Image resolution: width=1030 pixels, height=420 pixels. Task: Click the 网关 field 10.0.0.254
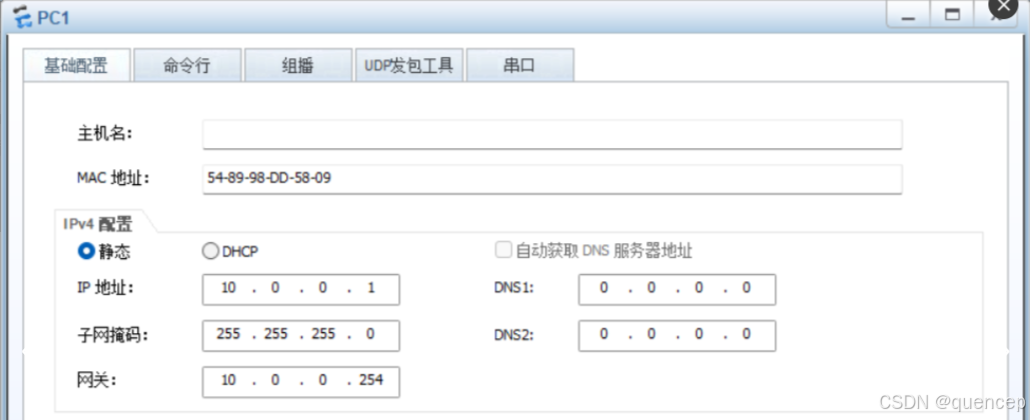click(x=301, y=381)
